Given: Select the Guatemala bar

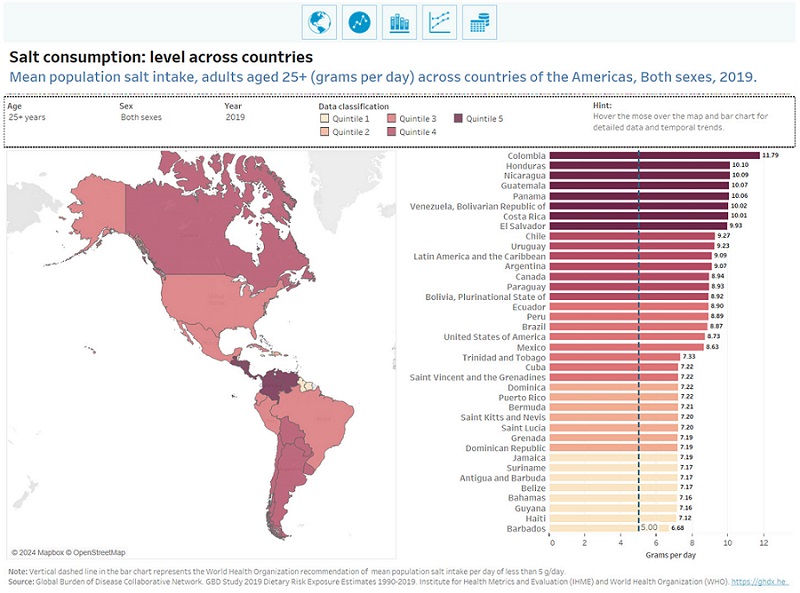Looking at the screenshot, I should [639, 186].
